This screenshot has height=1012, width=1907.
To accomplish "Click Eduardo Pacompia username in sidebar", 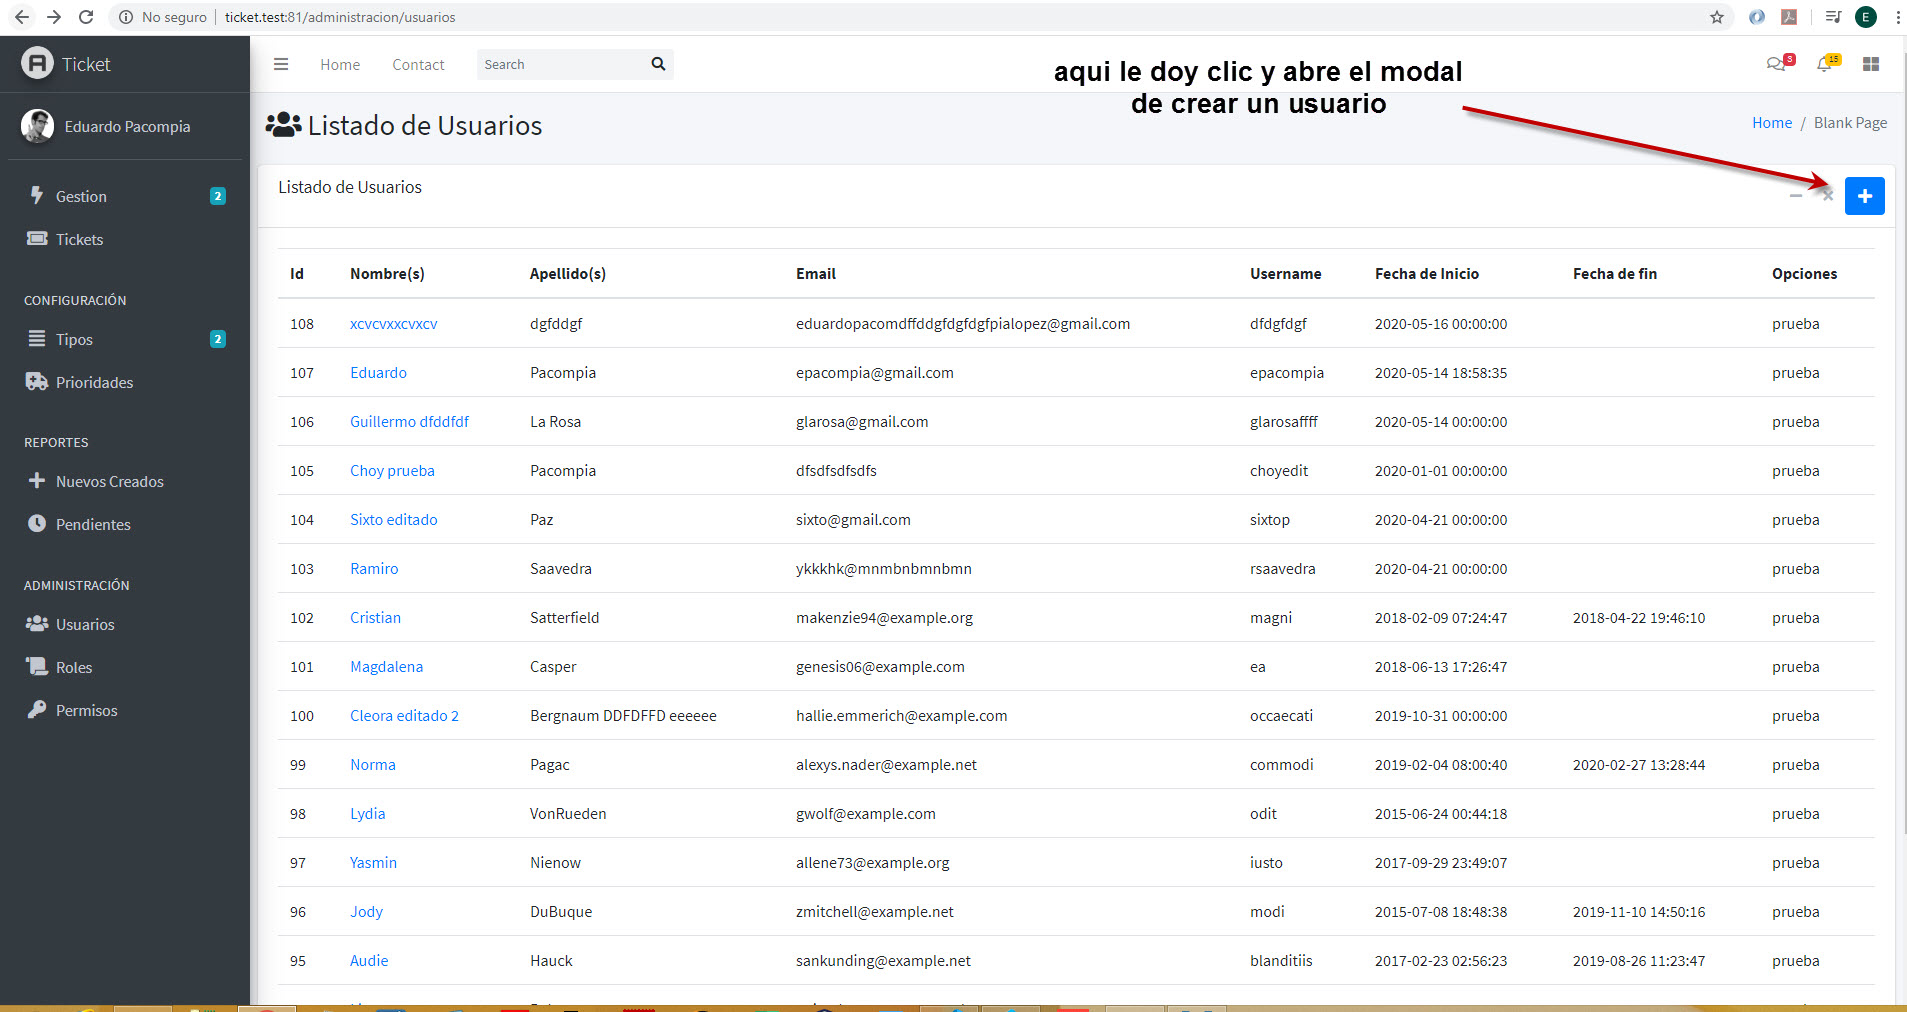I will point(127,127).
